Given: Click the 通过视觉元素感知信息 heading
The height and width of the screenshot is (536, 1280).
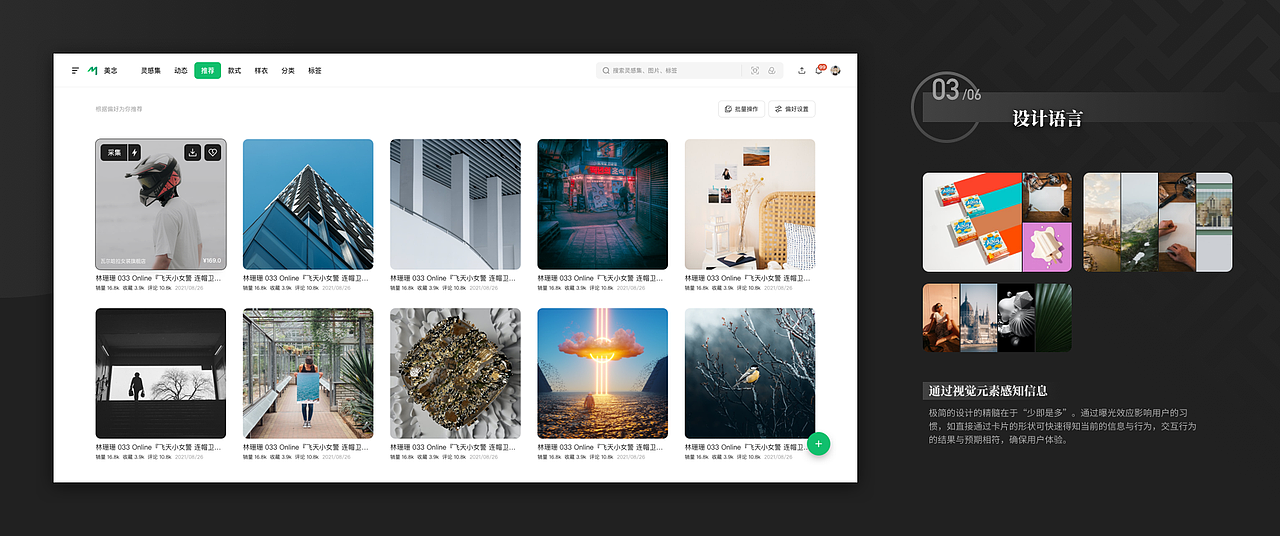Looking at the screenshot, I should 988,391.
